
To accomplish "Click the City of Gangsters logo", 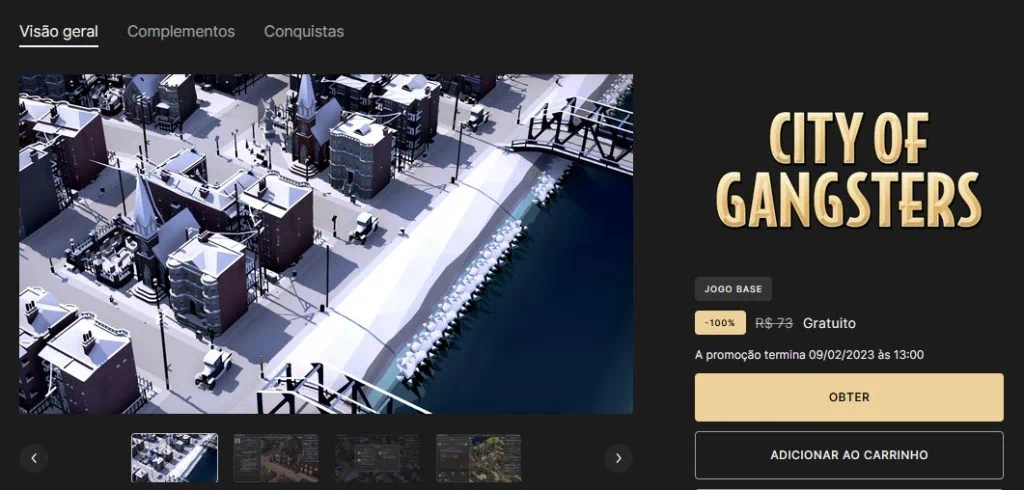I will tap(849, 169).
